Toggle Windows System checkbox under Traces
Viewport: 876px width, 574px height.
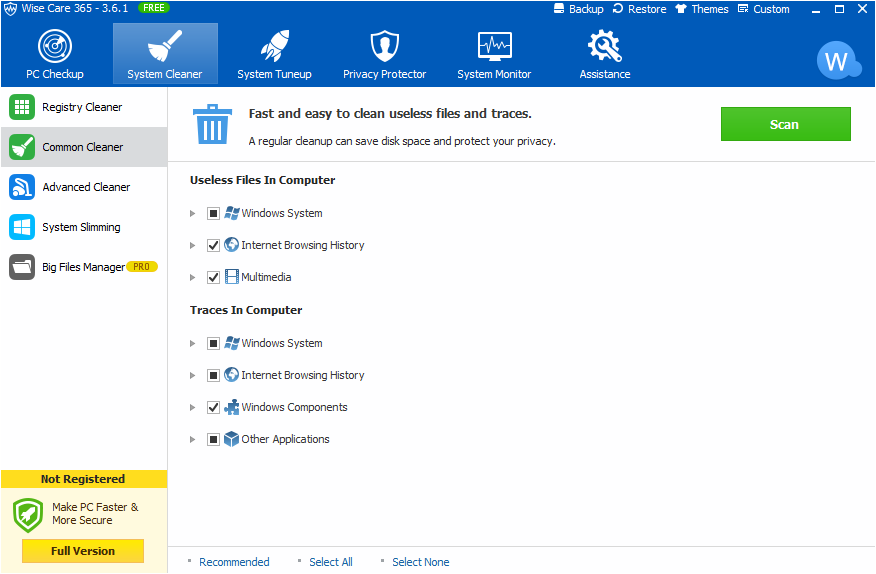(213, 343)
